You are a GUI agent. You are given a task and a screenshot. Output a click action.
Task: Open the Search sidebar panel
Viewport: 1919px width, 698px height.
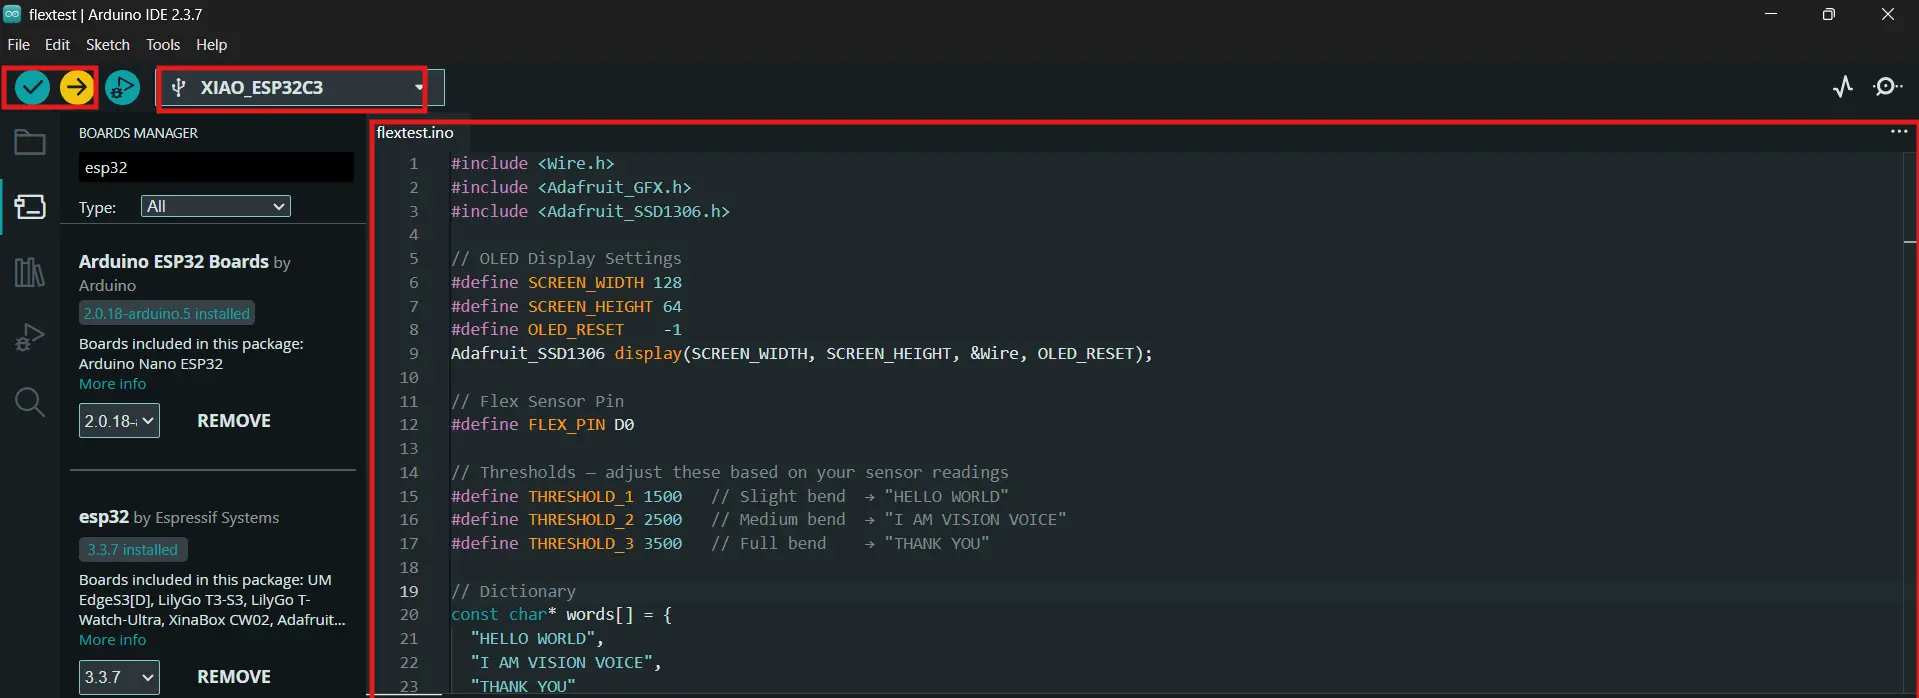30,402
